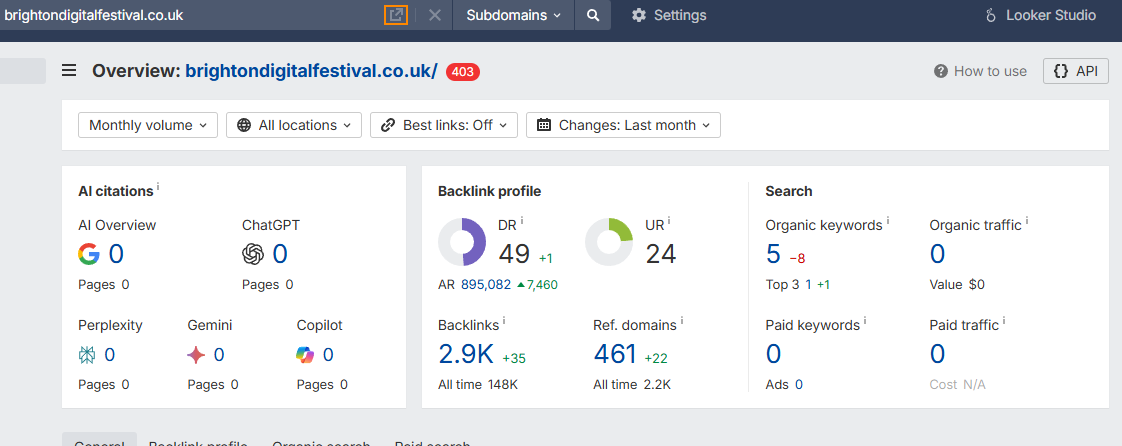1122x446 pixels.
Task: Open the Ref. domains value 461
Action: click(x=615, y=354)
